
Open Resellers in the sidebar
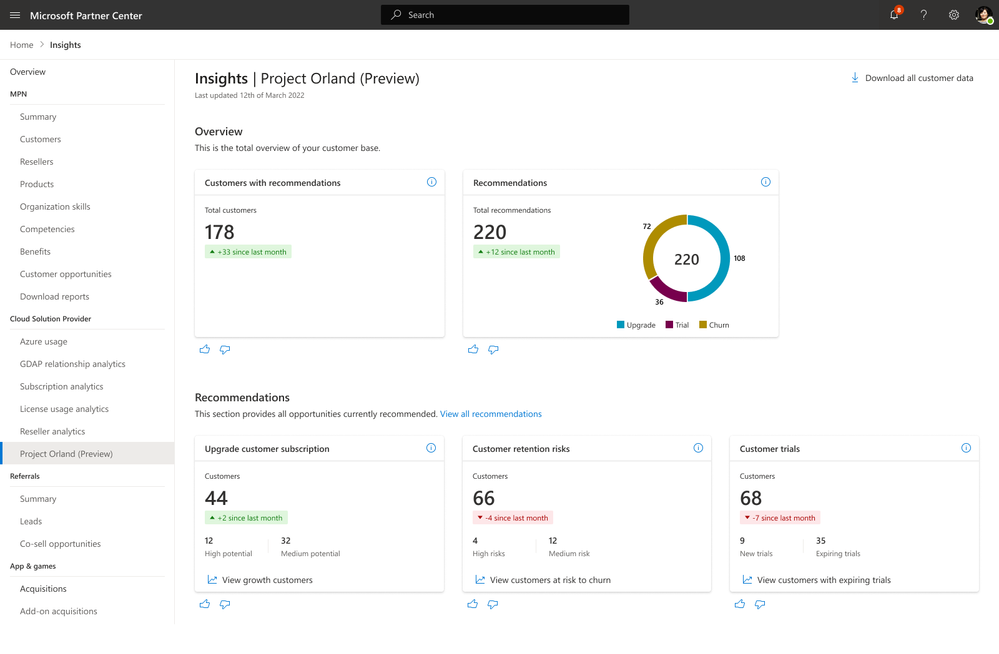[x=36, y=161]
